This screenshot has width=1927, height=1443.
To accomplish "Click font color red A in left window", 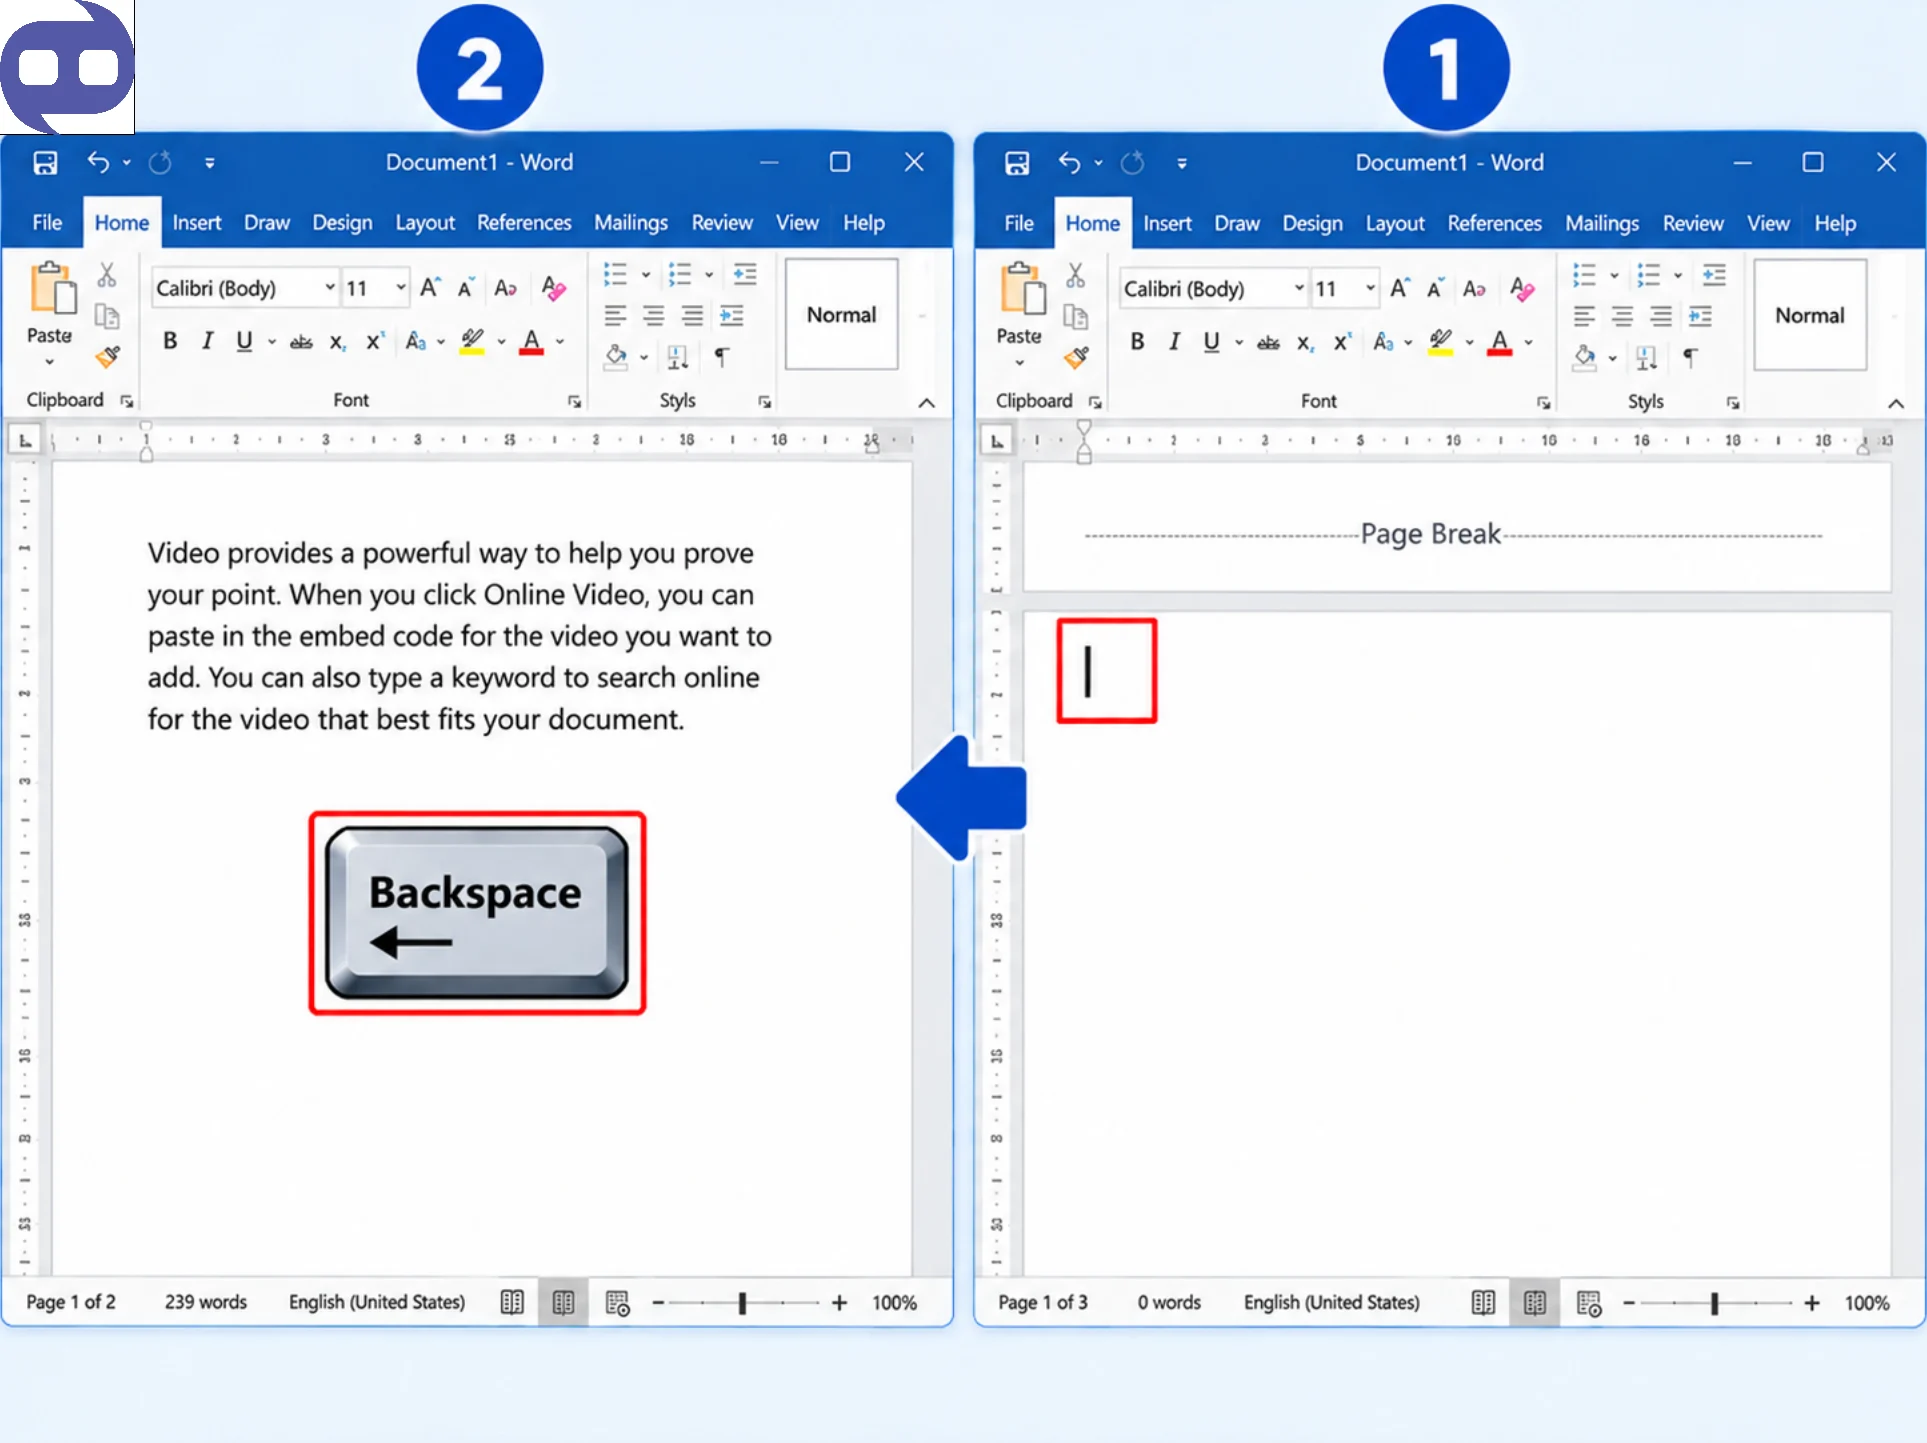I will [532, 342].
